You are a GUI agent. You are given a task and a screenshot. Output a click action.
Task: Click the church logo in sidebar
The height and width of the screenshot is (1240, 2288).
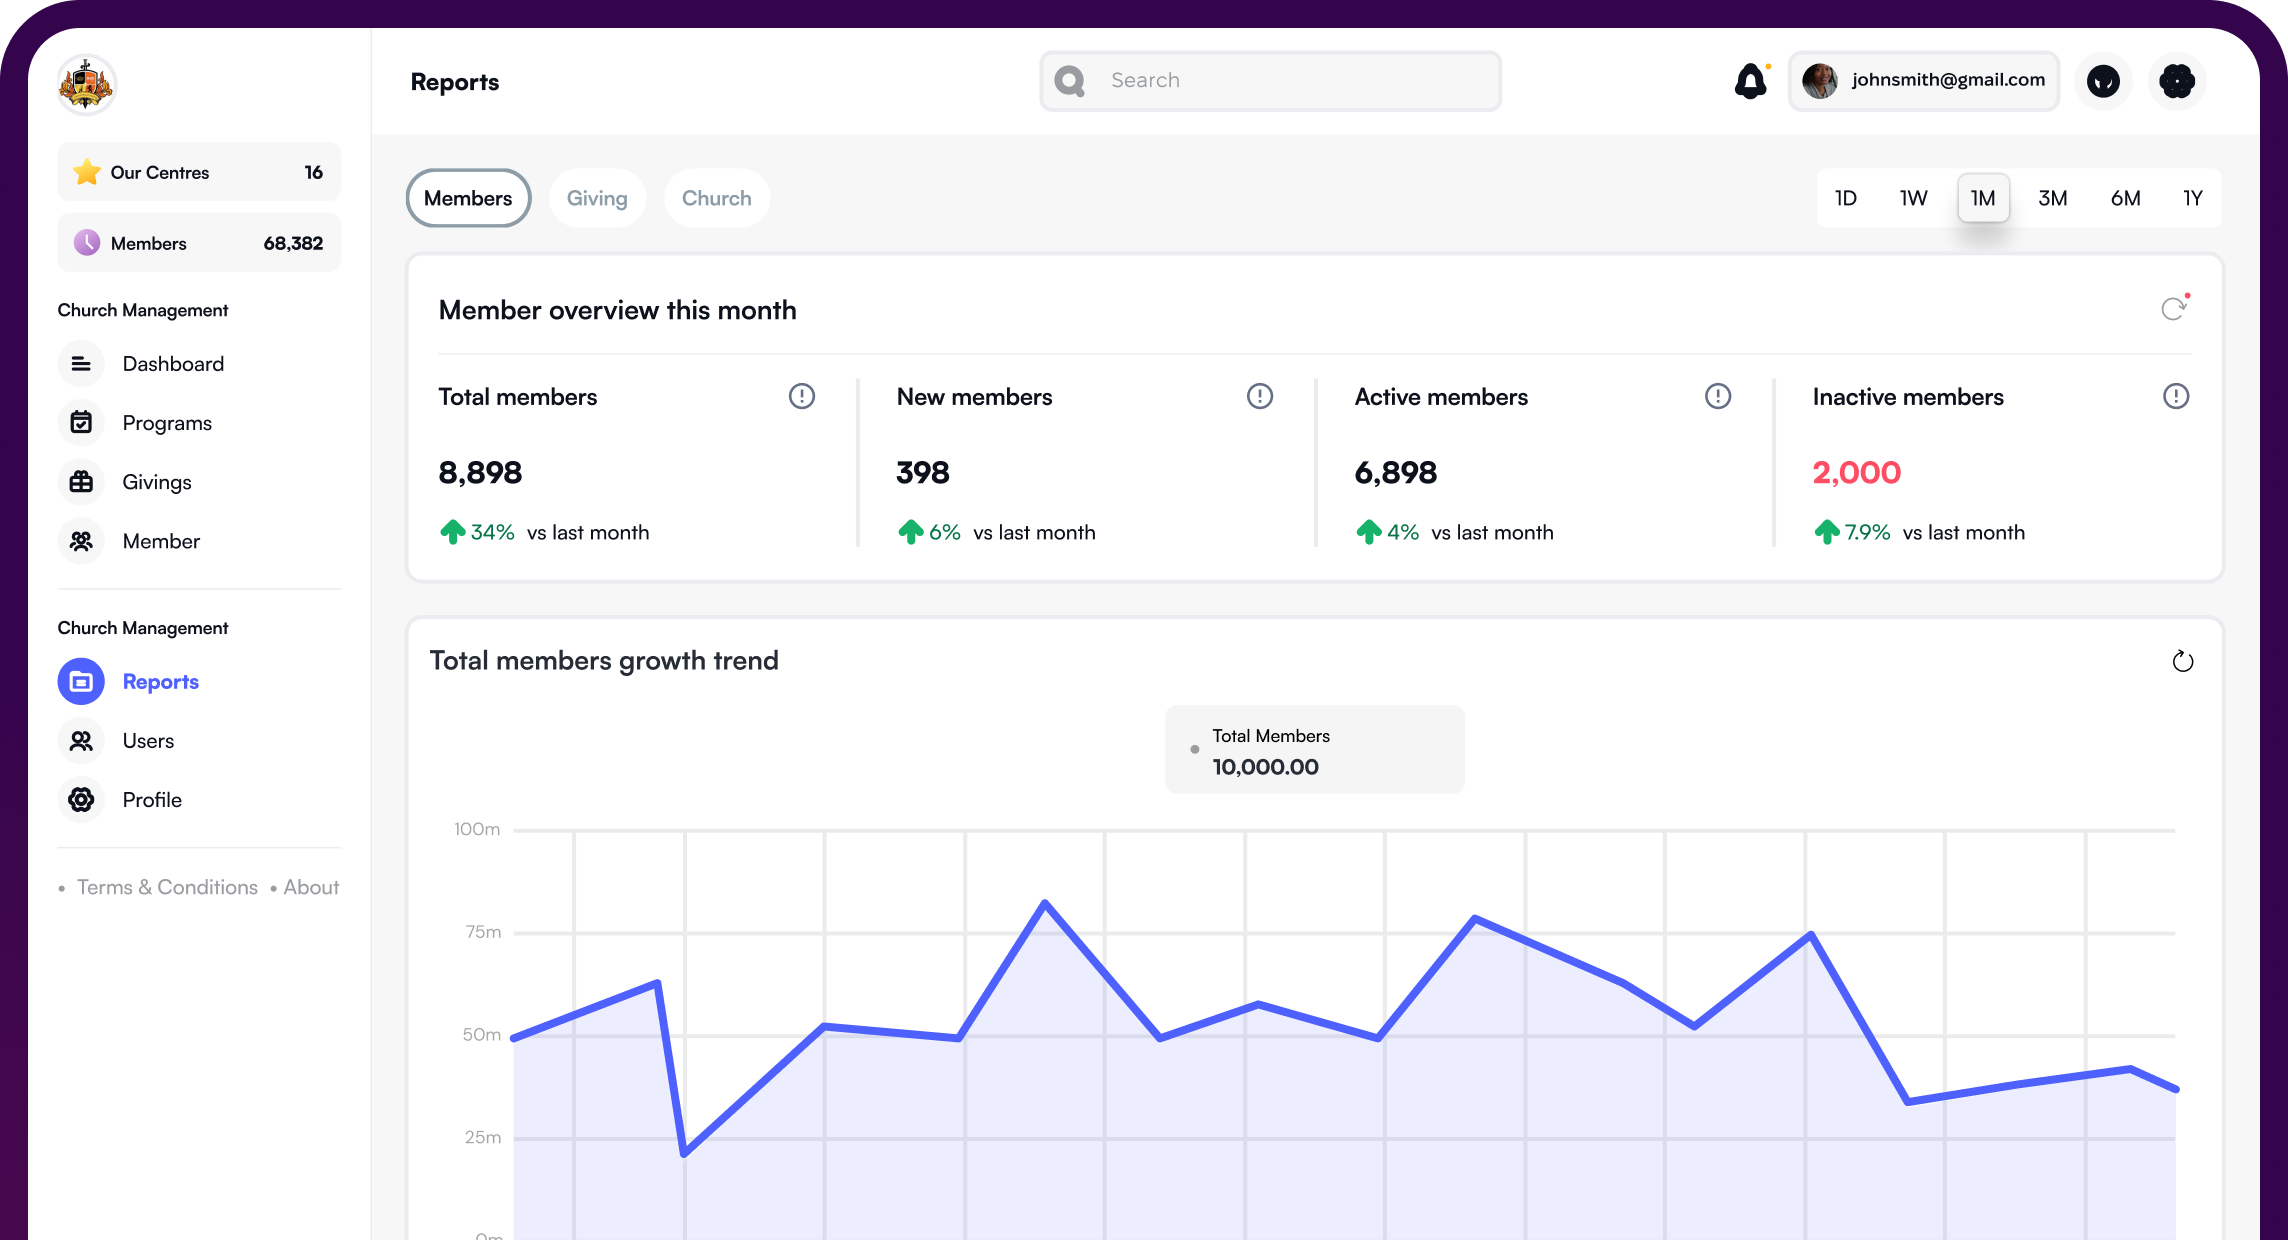coord(86,85)
